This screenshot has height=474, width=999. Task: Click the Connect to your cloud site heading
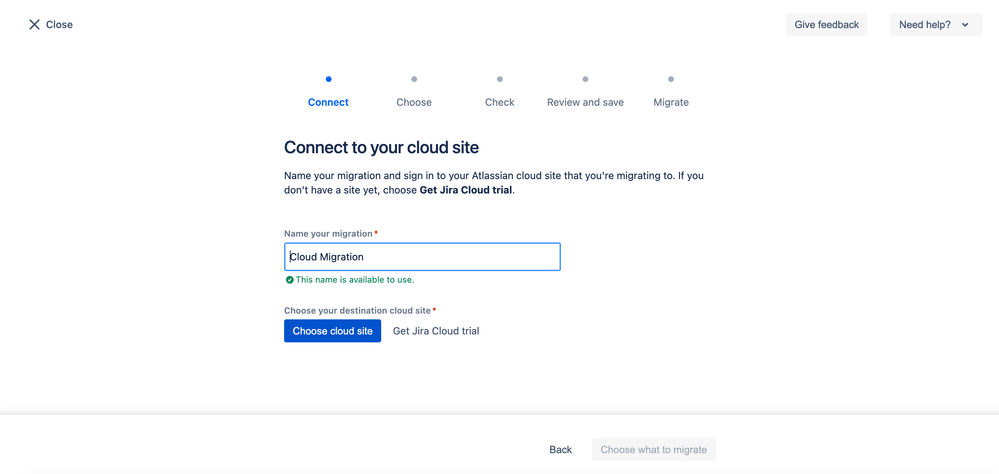tap(381, 147)
